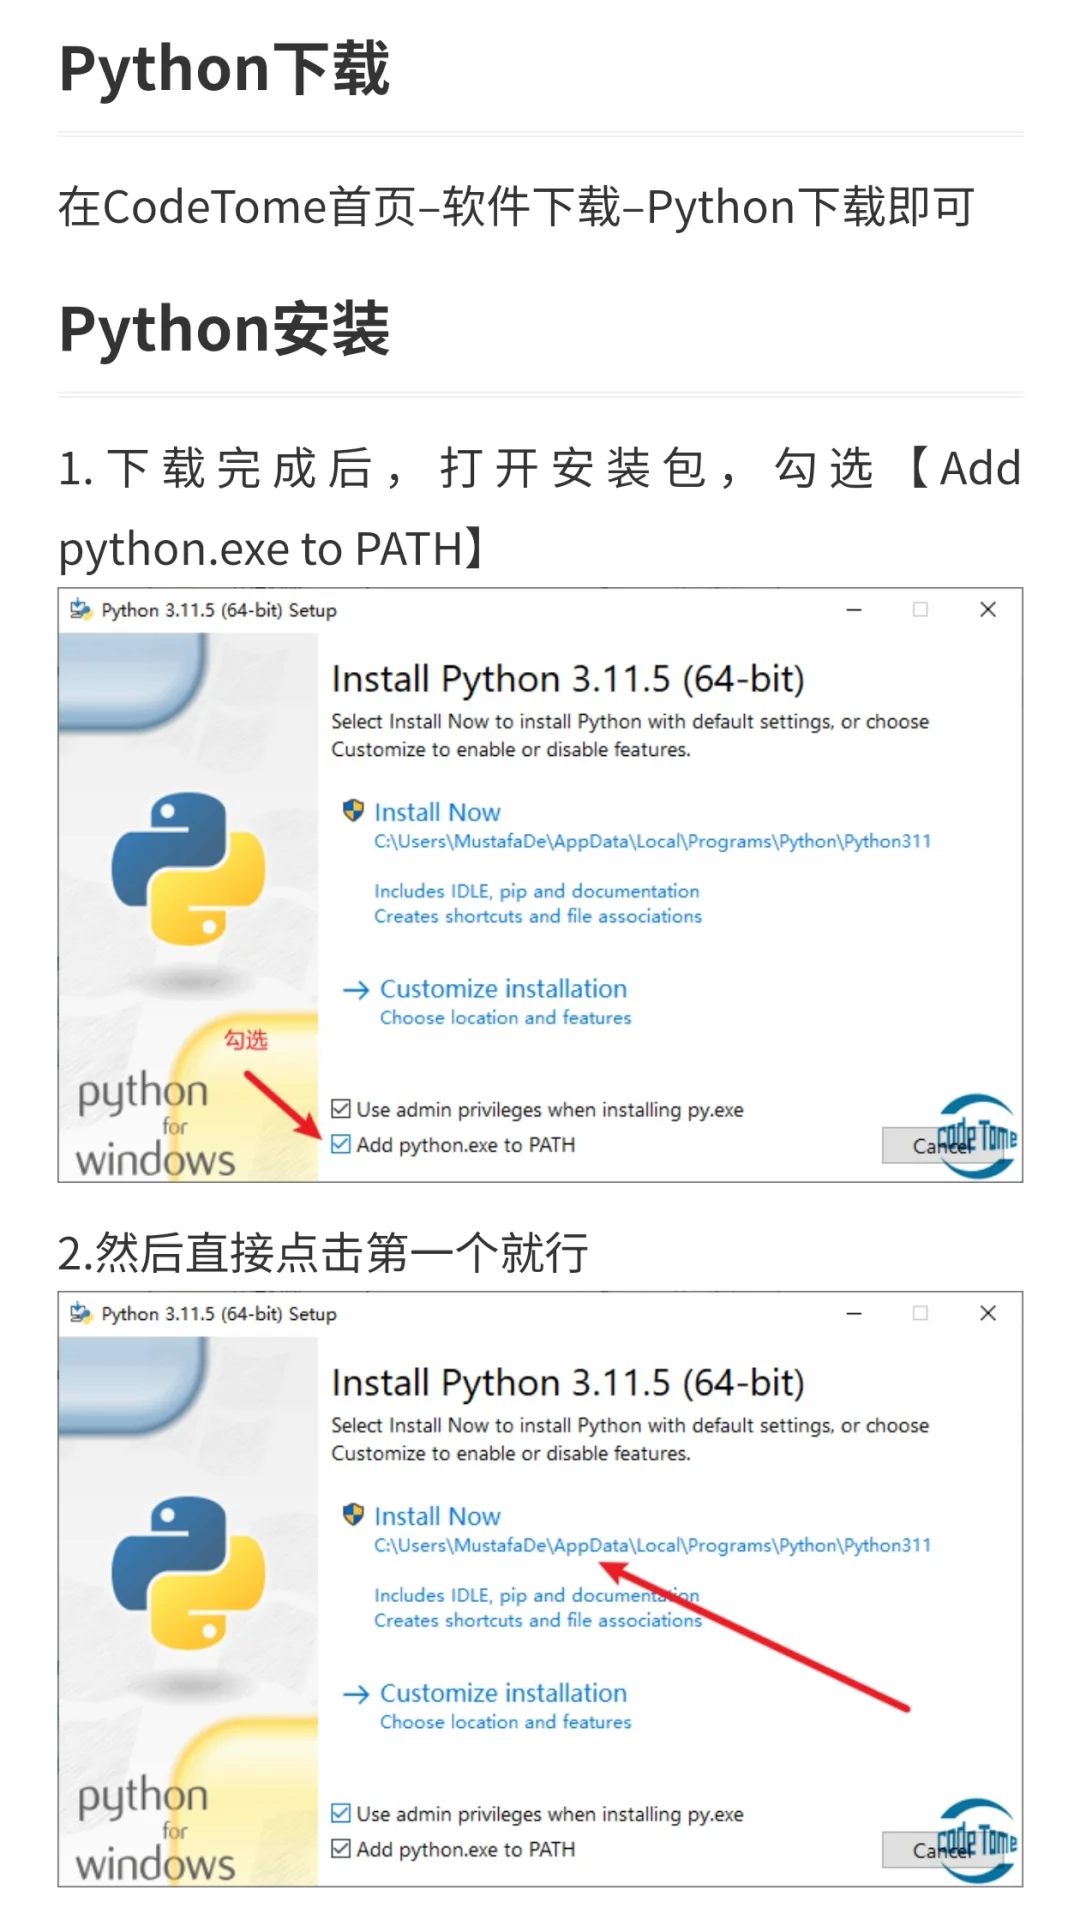Click 'Creates shortcuts and file associations' in step 1 installer
The height and width of the screenshot is (1920, 1080).
pyautogui.click(x=538, y=916)
